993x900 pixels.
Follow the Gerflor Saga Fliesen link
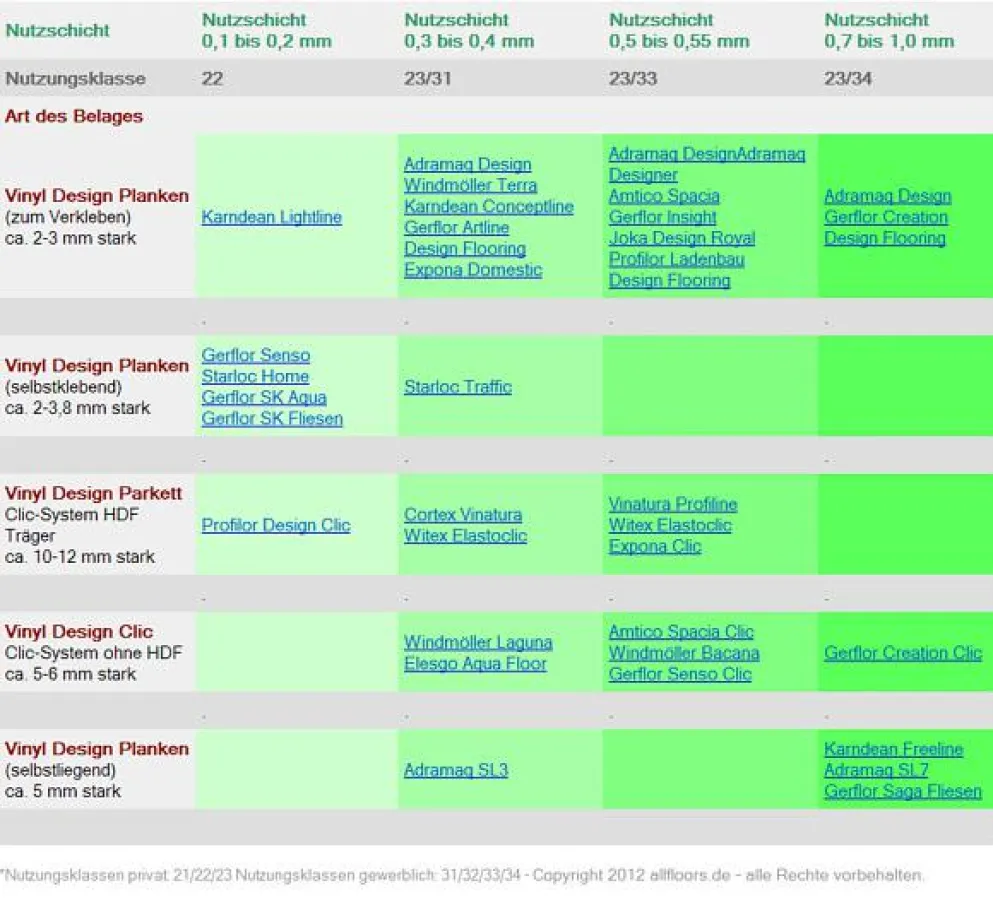click(x=902, y=791)
